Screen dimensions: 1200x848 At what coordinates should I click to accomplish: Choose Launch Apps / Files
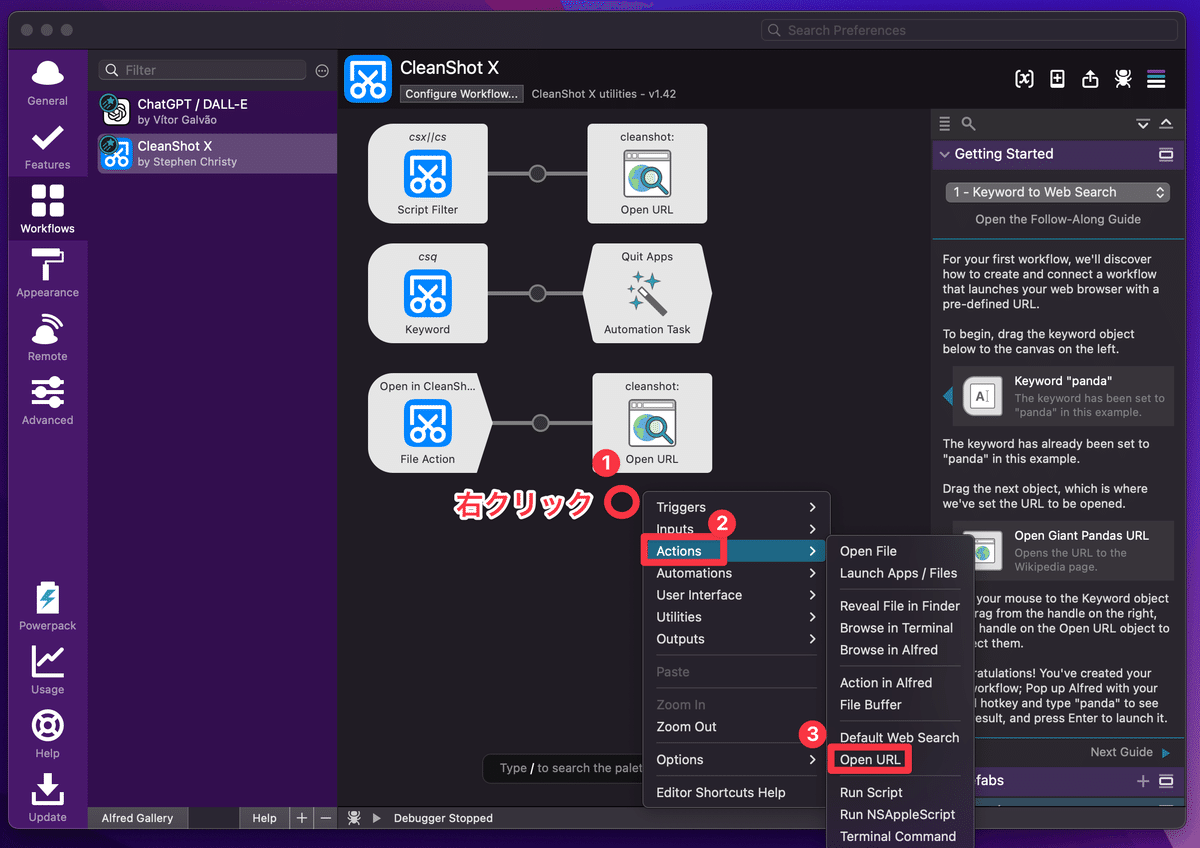[x=898, y=573]
